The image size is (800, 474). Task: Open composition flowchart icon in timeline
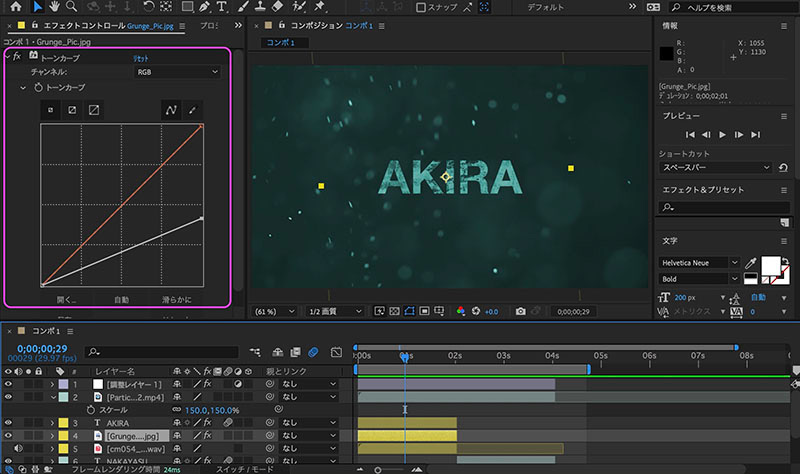pyautogui.click(x=255, y=352)
